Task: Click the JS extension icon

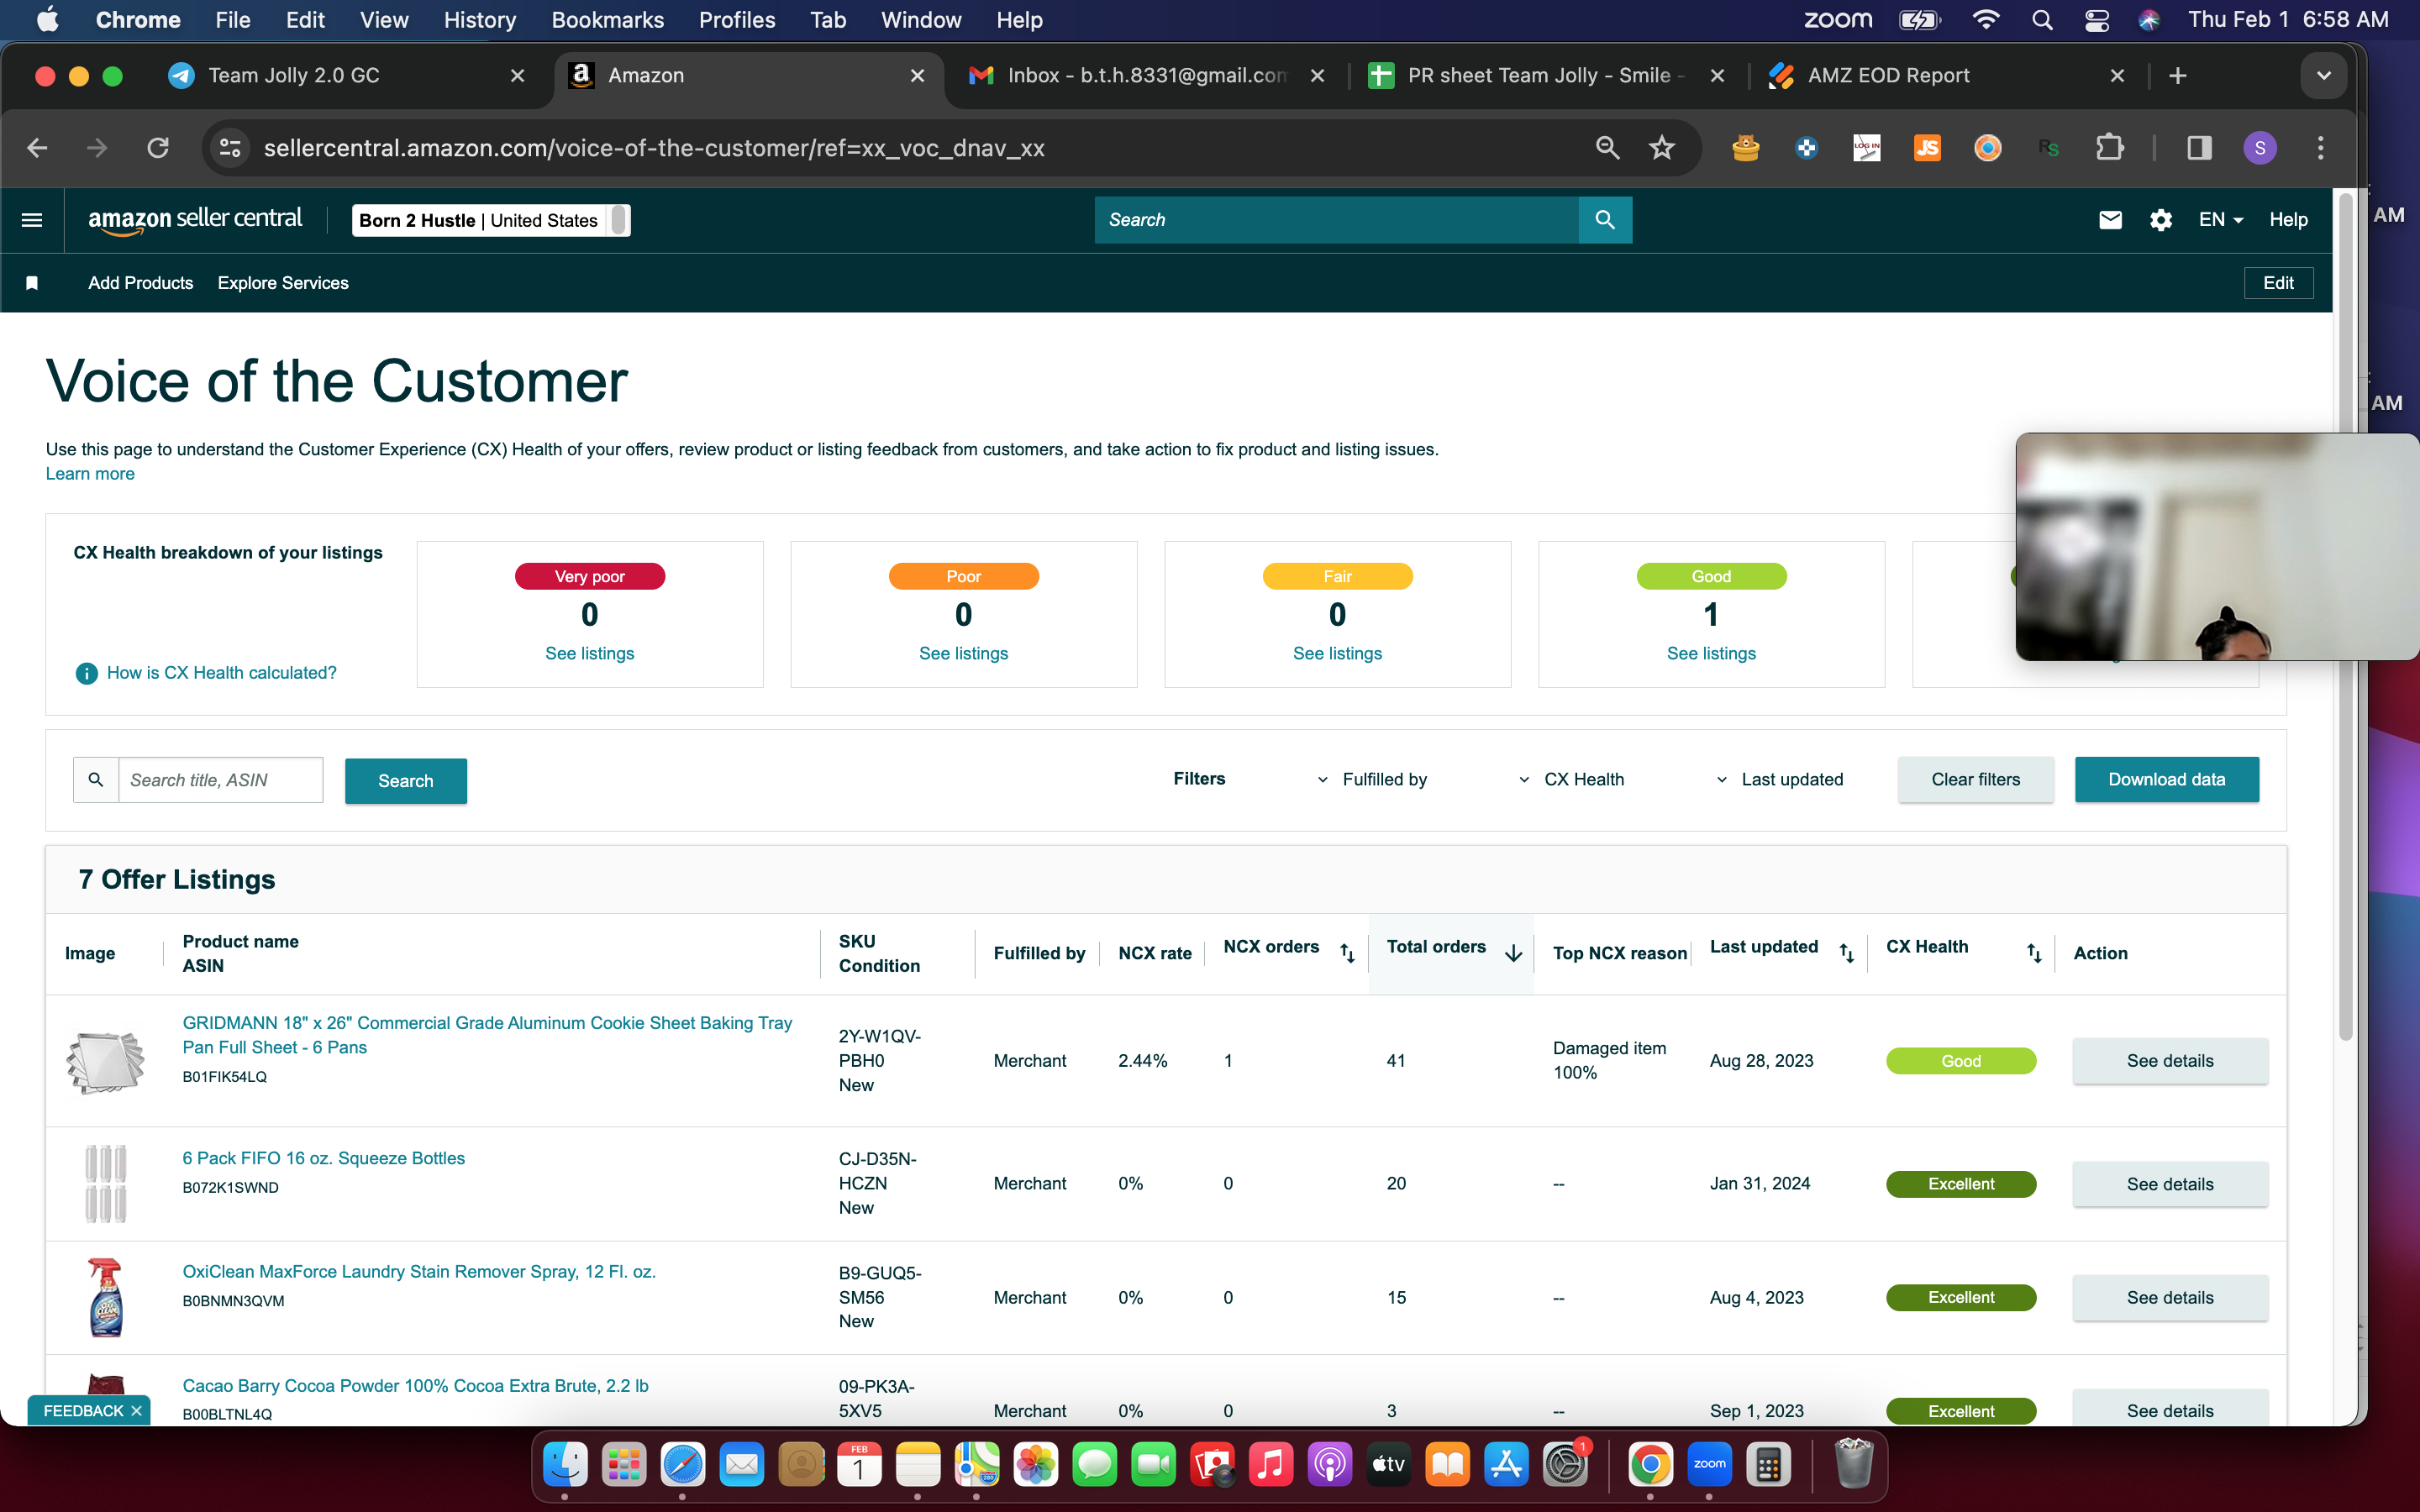Action: click(1927, 148)
